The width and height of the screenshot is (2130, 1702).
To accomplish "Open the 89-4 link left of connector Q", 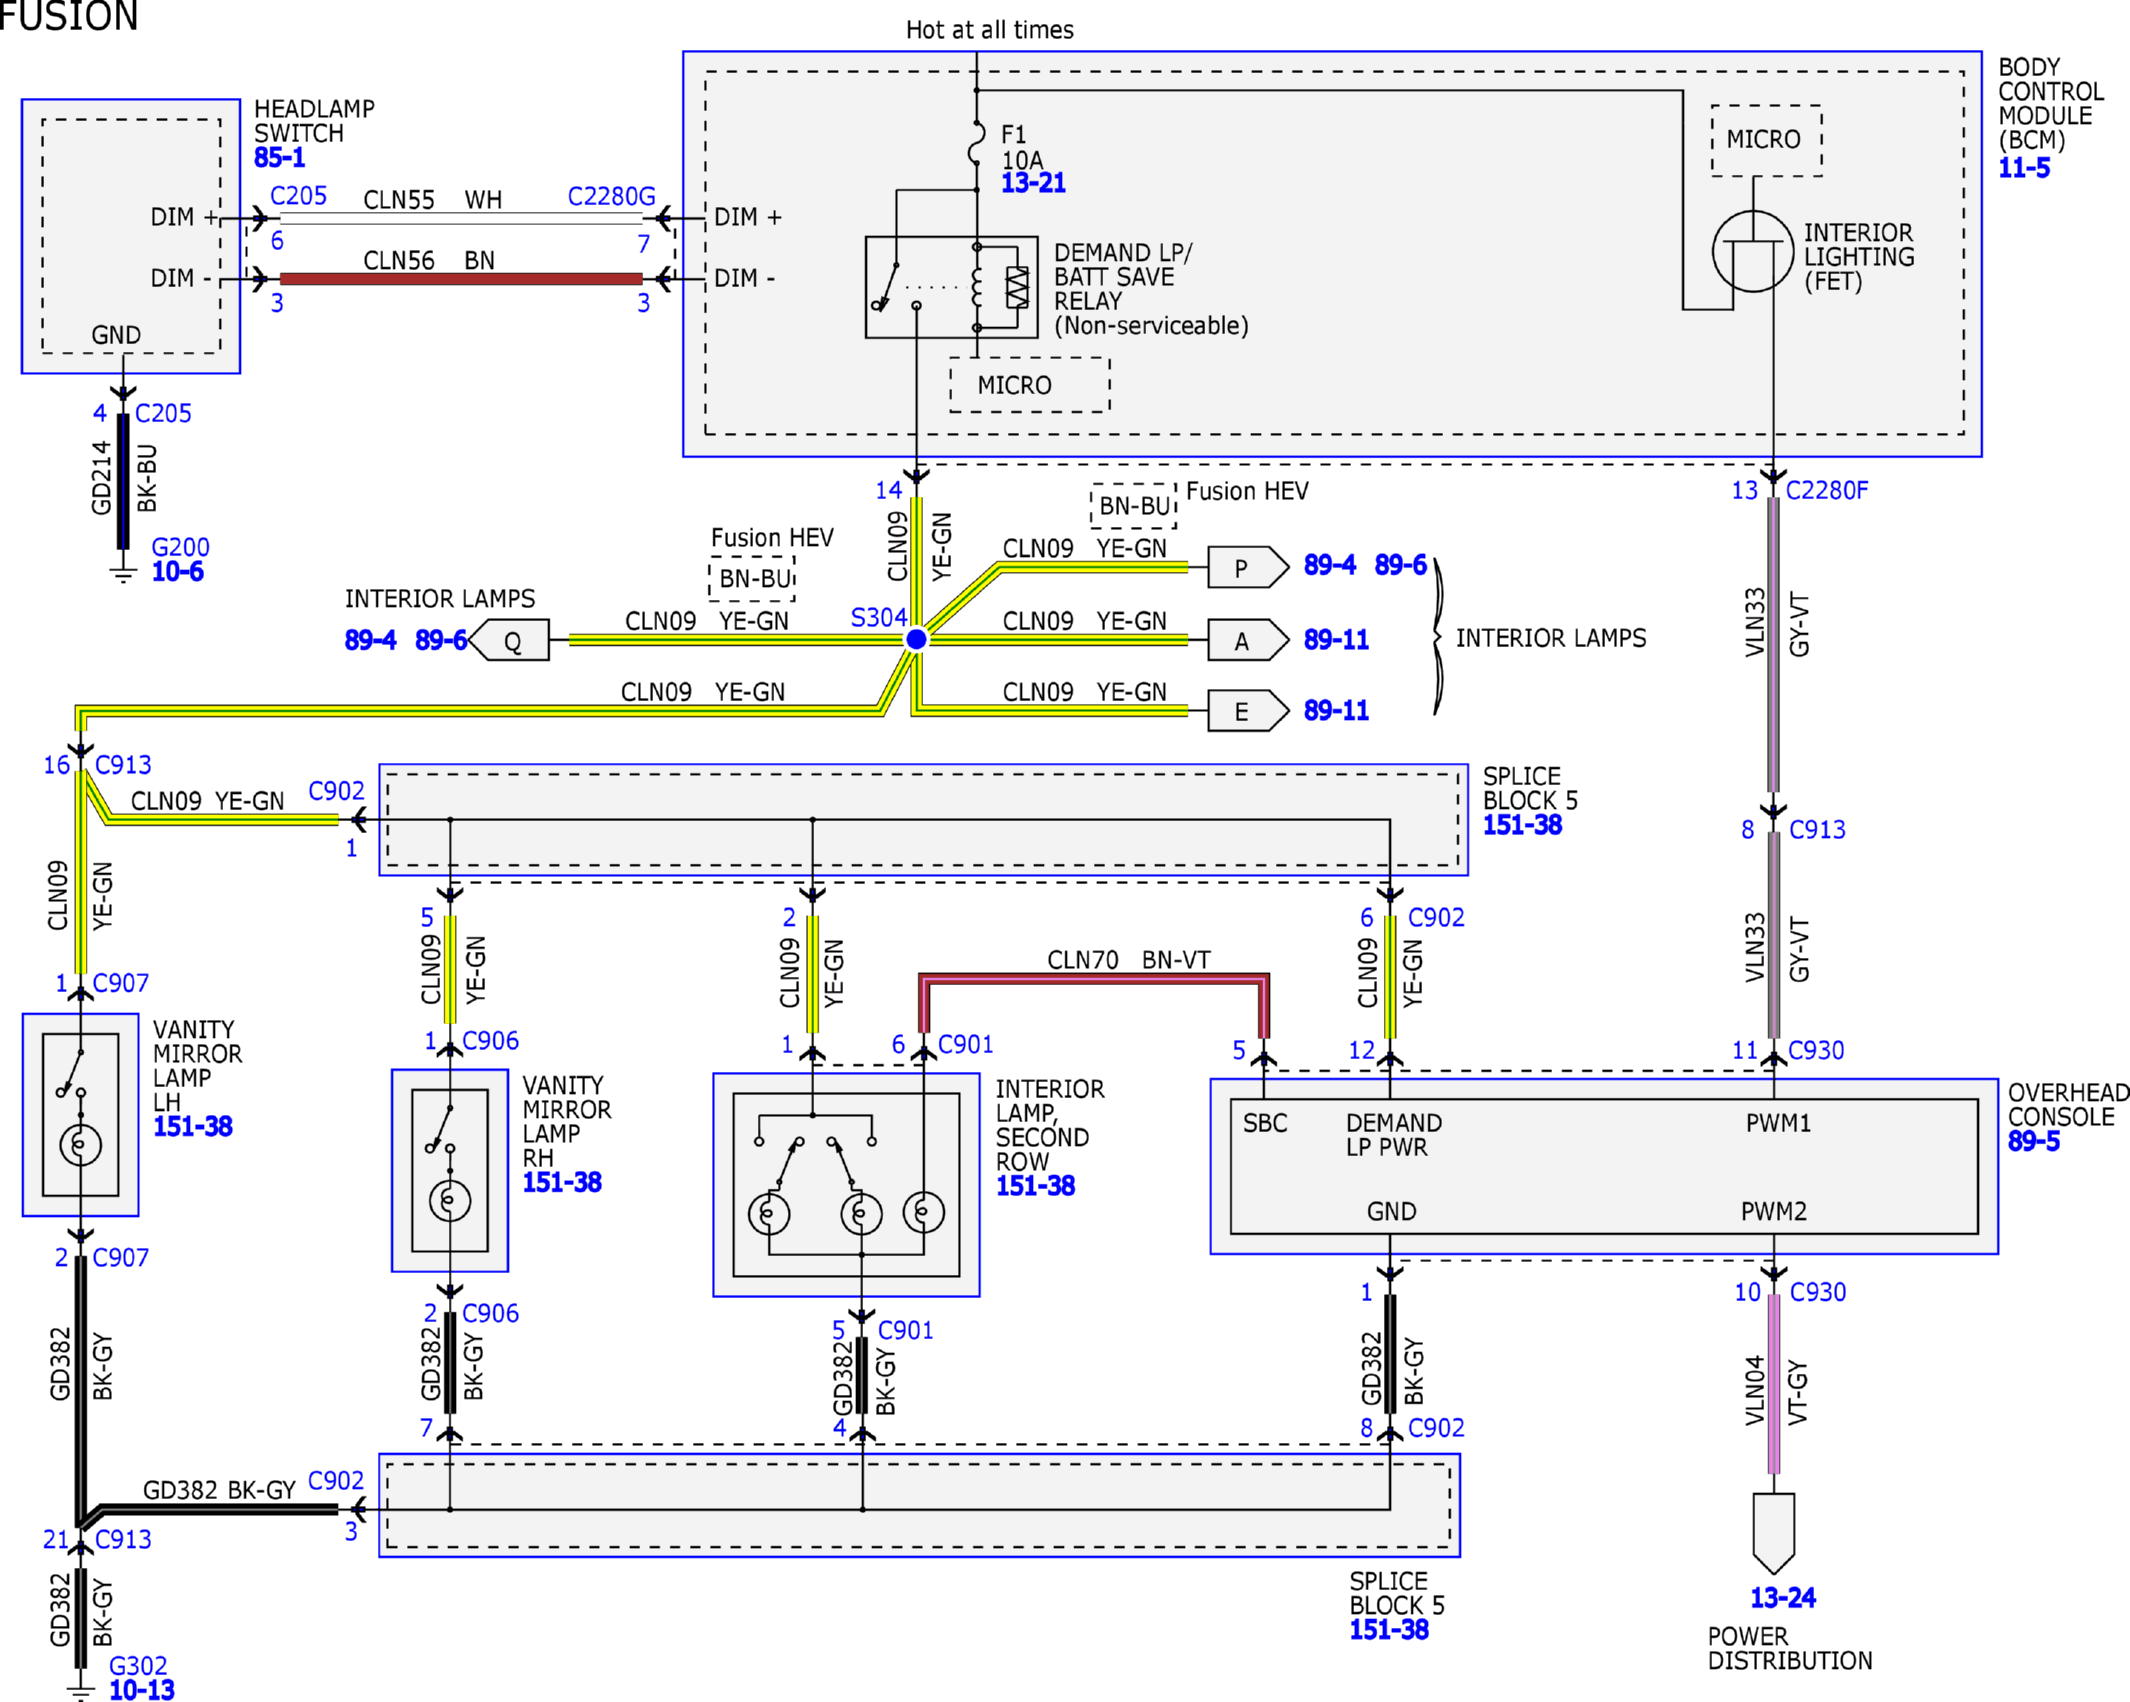I will point(370,640).
